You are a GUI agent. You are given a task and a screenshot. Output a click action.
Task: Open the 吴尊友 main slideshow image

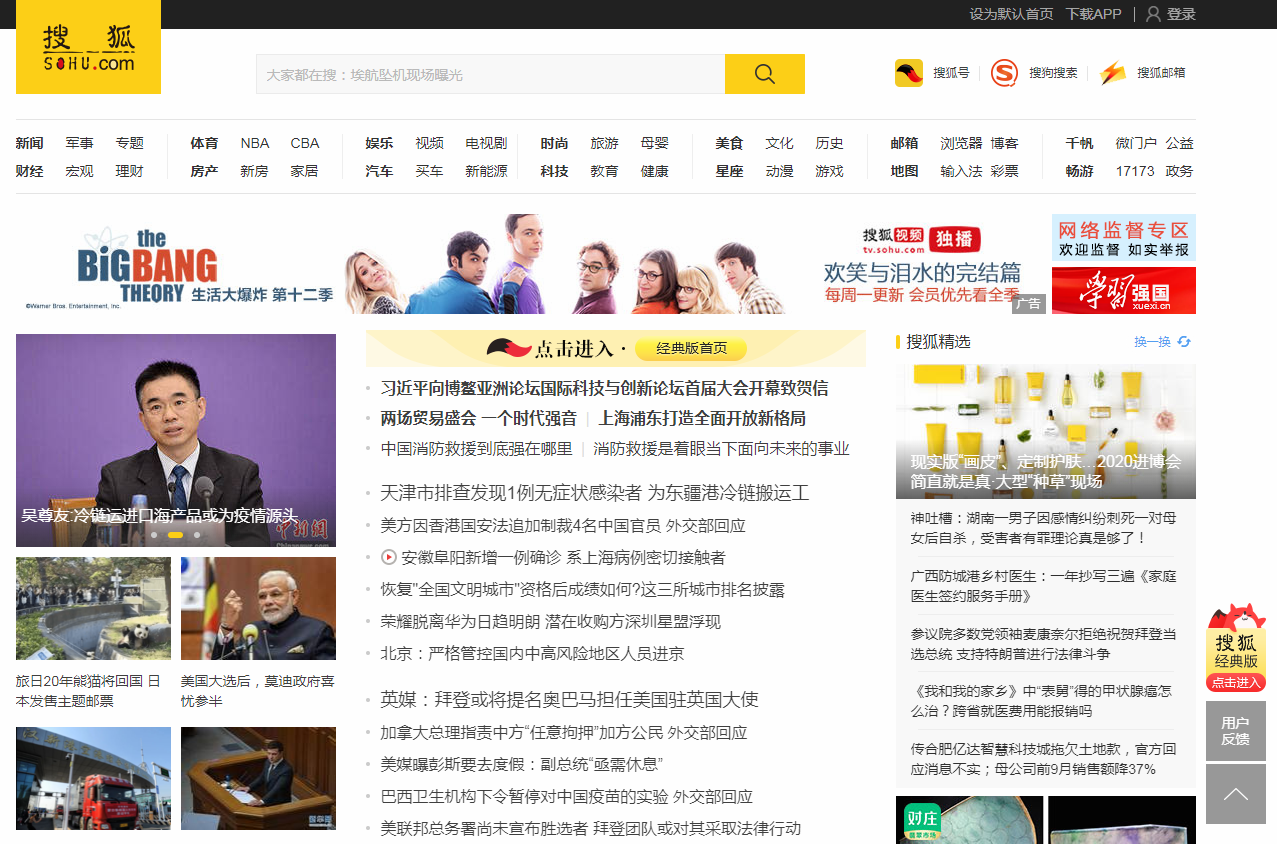[x=176, y=440]
